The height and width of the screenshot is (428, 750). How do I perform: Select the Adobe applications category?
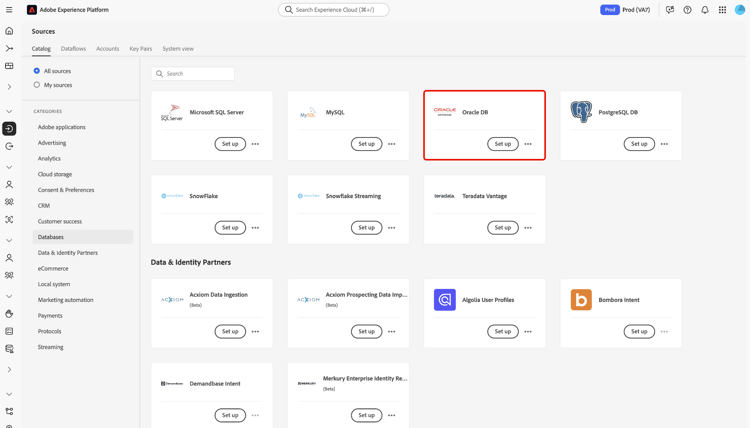[x=62, y=127]
